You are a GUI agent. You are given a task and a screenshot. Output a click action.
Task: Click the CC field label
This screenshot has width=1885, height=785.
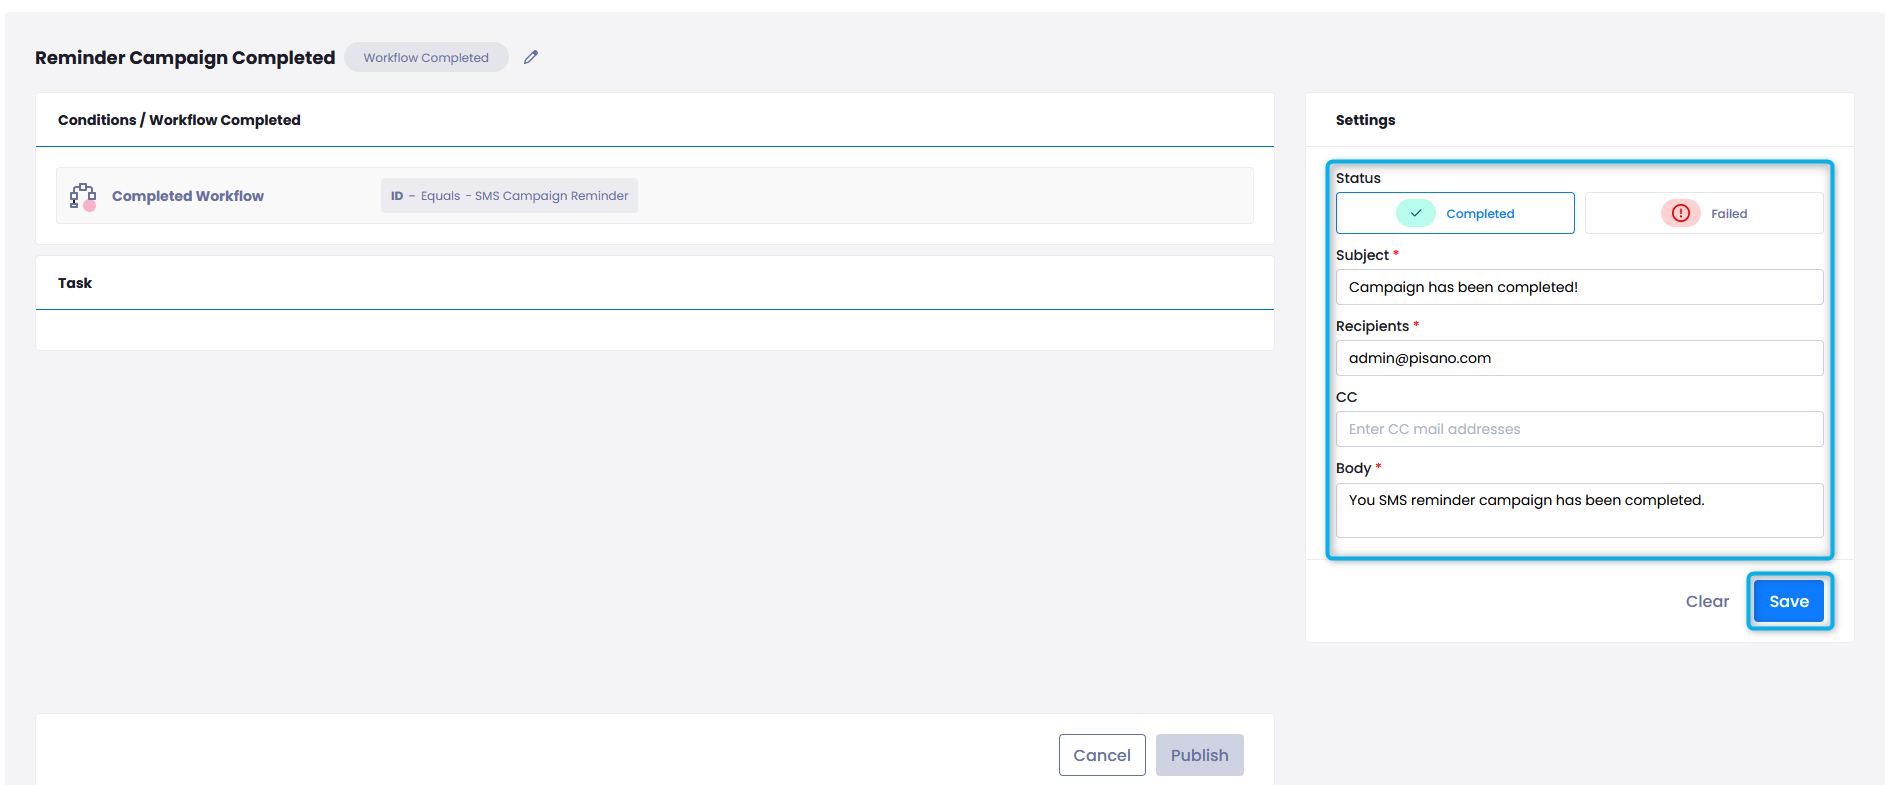[x=1347, y=397]
